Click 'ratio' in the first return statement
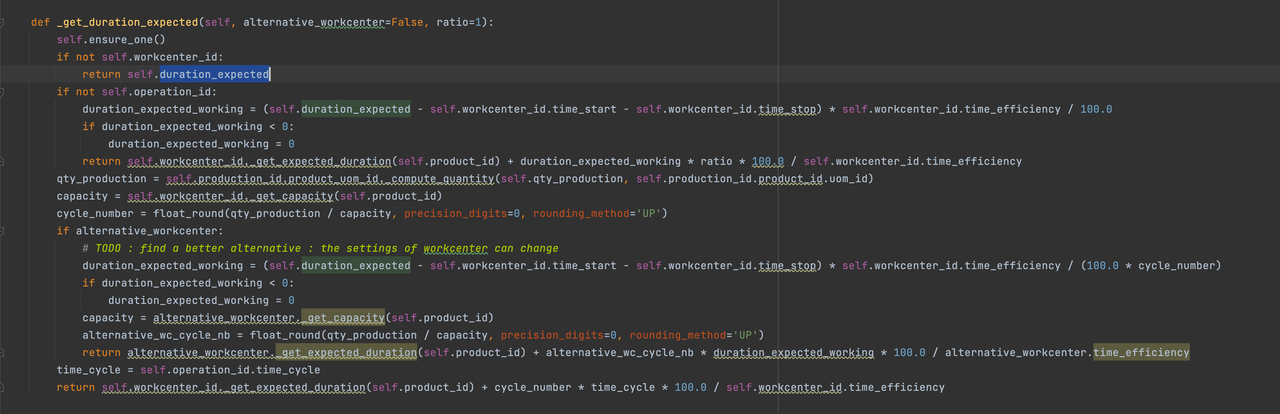The height and width of the screenshot is (414, 1280). pyautogui.click(x=716, y=161)
